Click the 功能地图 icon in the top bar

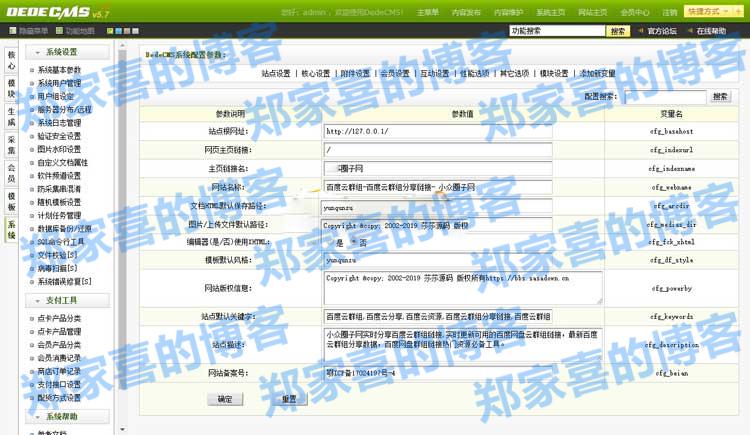[59, 31]
